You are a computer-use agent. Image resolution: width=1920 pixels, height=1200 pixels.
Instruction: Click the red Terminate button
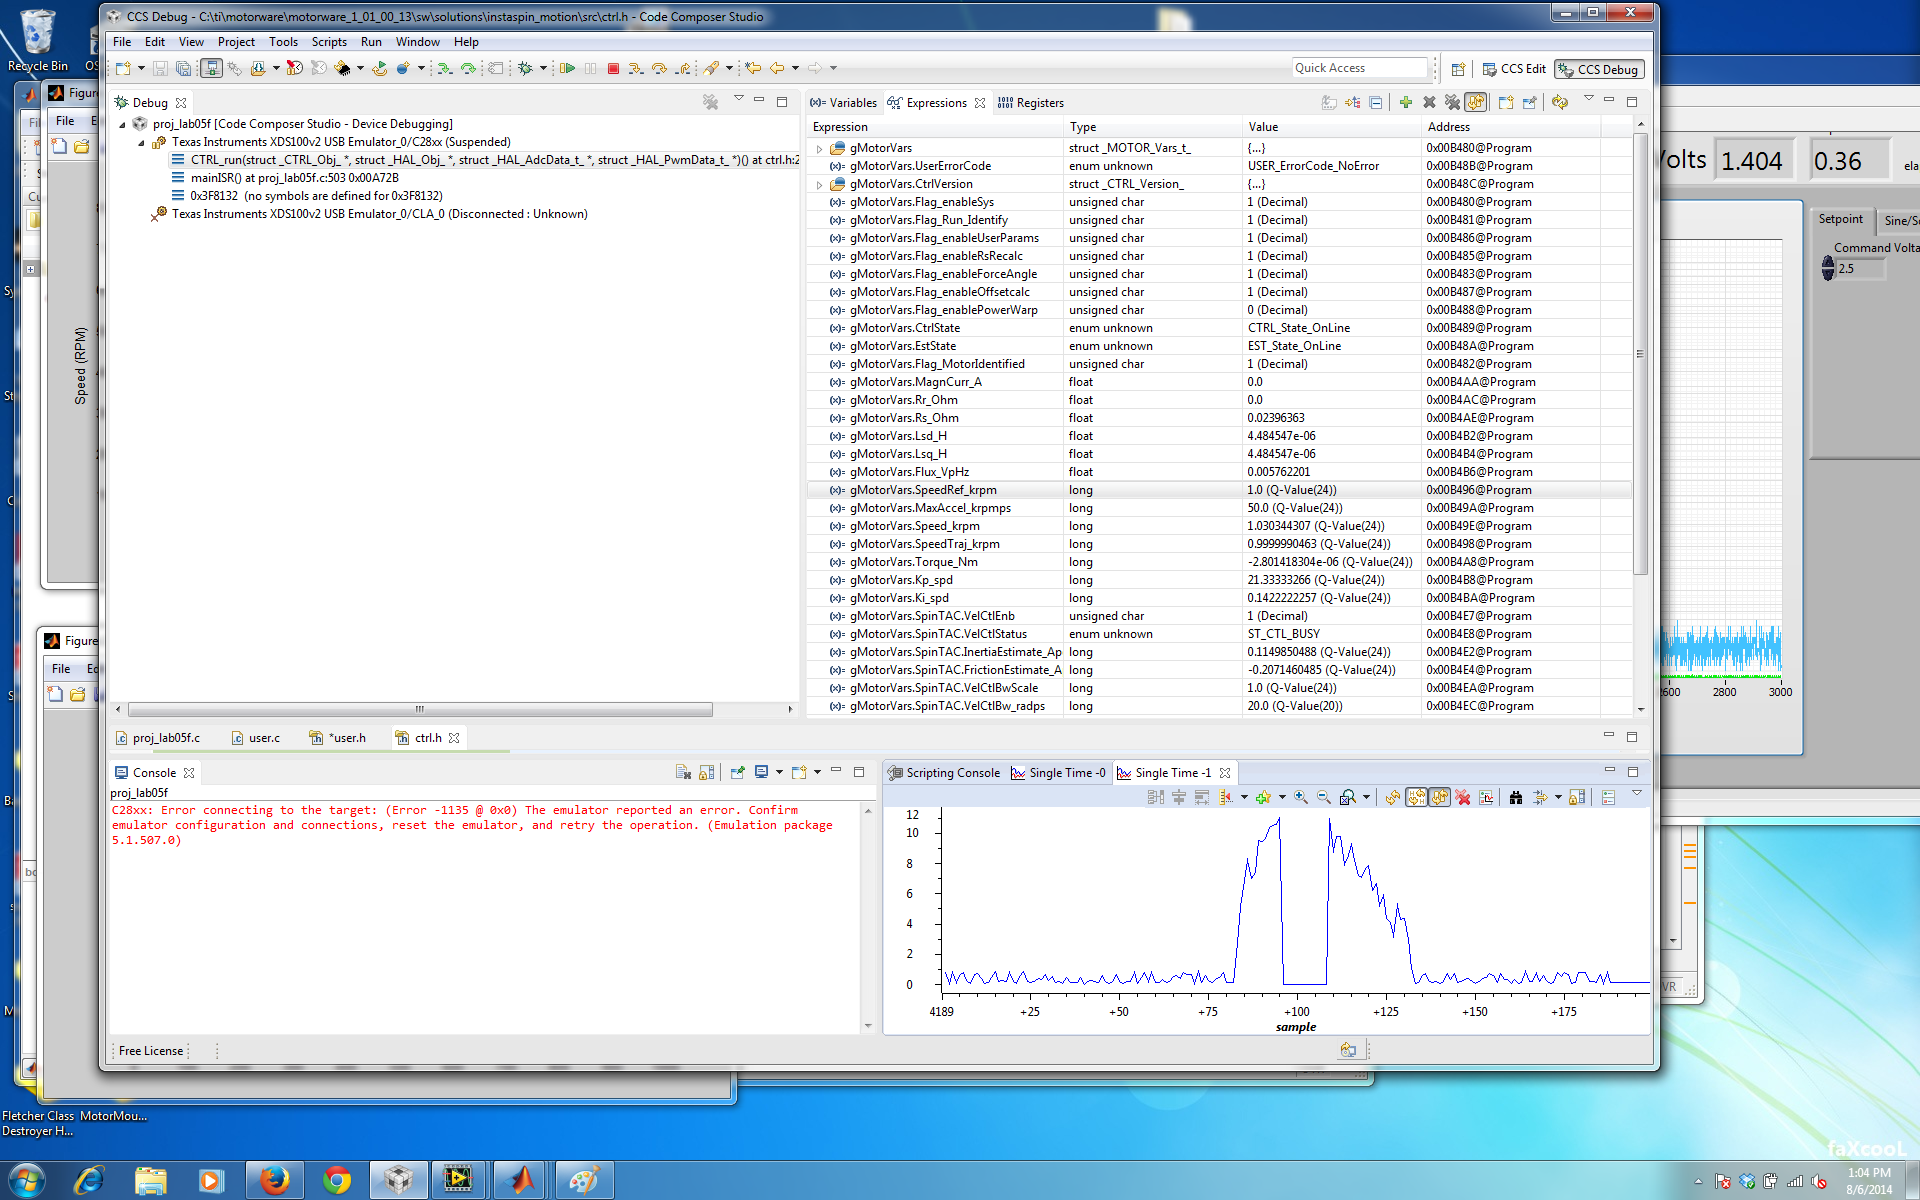pyautogui.click(x=614, y=68)
